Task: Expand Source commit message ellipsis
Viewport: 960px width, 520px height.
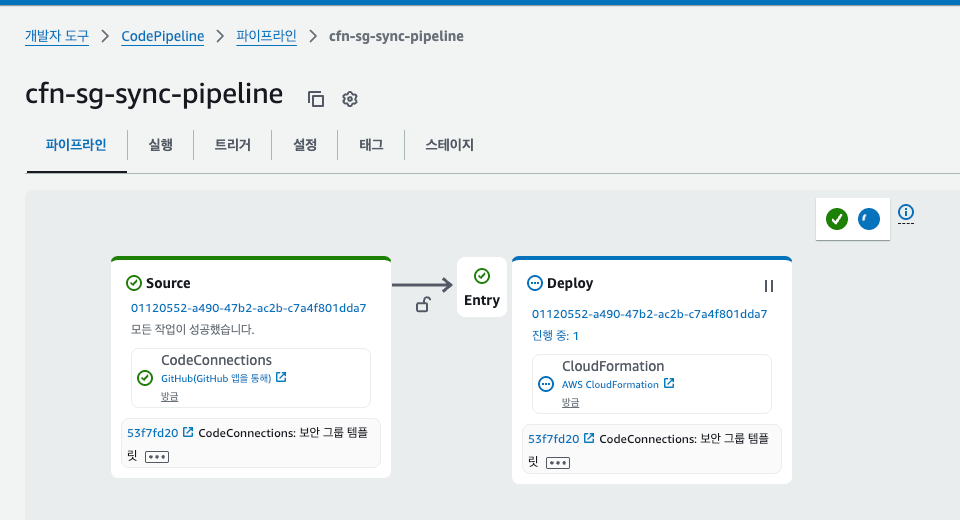Action: pos(157,457)
